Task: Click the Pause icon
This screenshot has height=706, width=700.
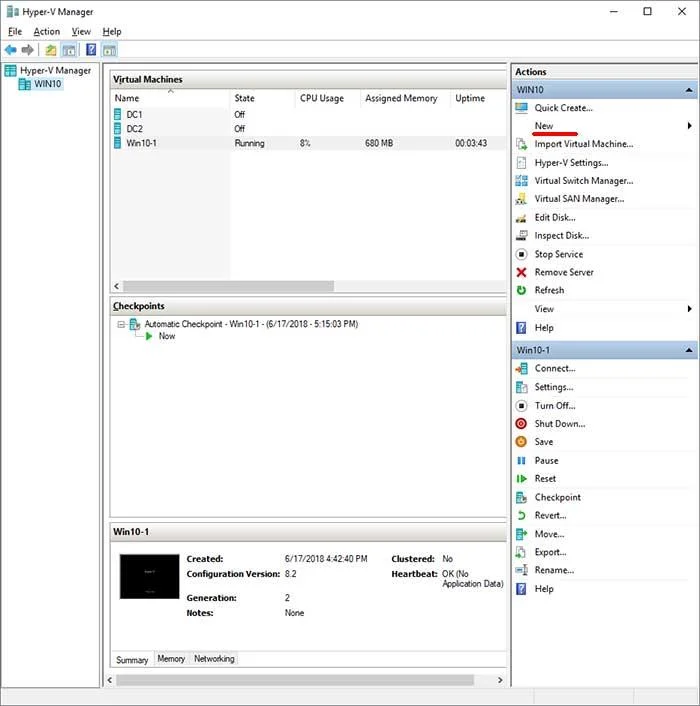Action: click(521, 461)
